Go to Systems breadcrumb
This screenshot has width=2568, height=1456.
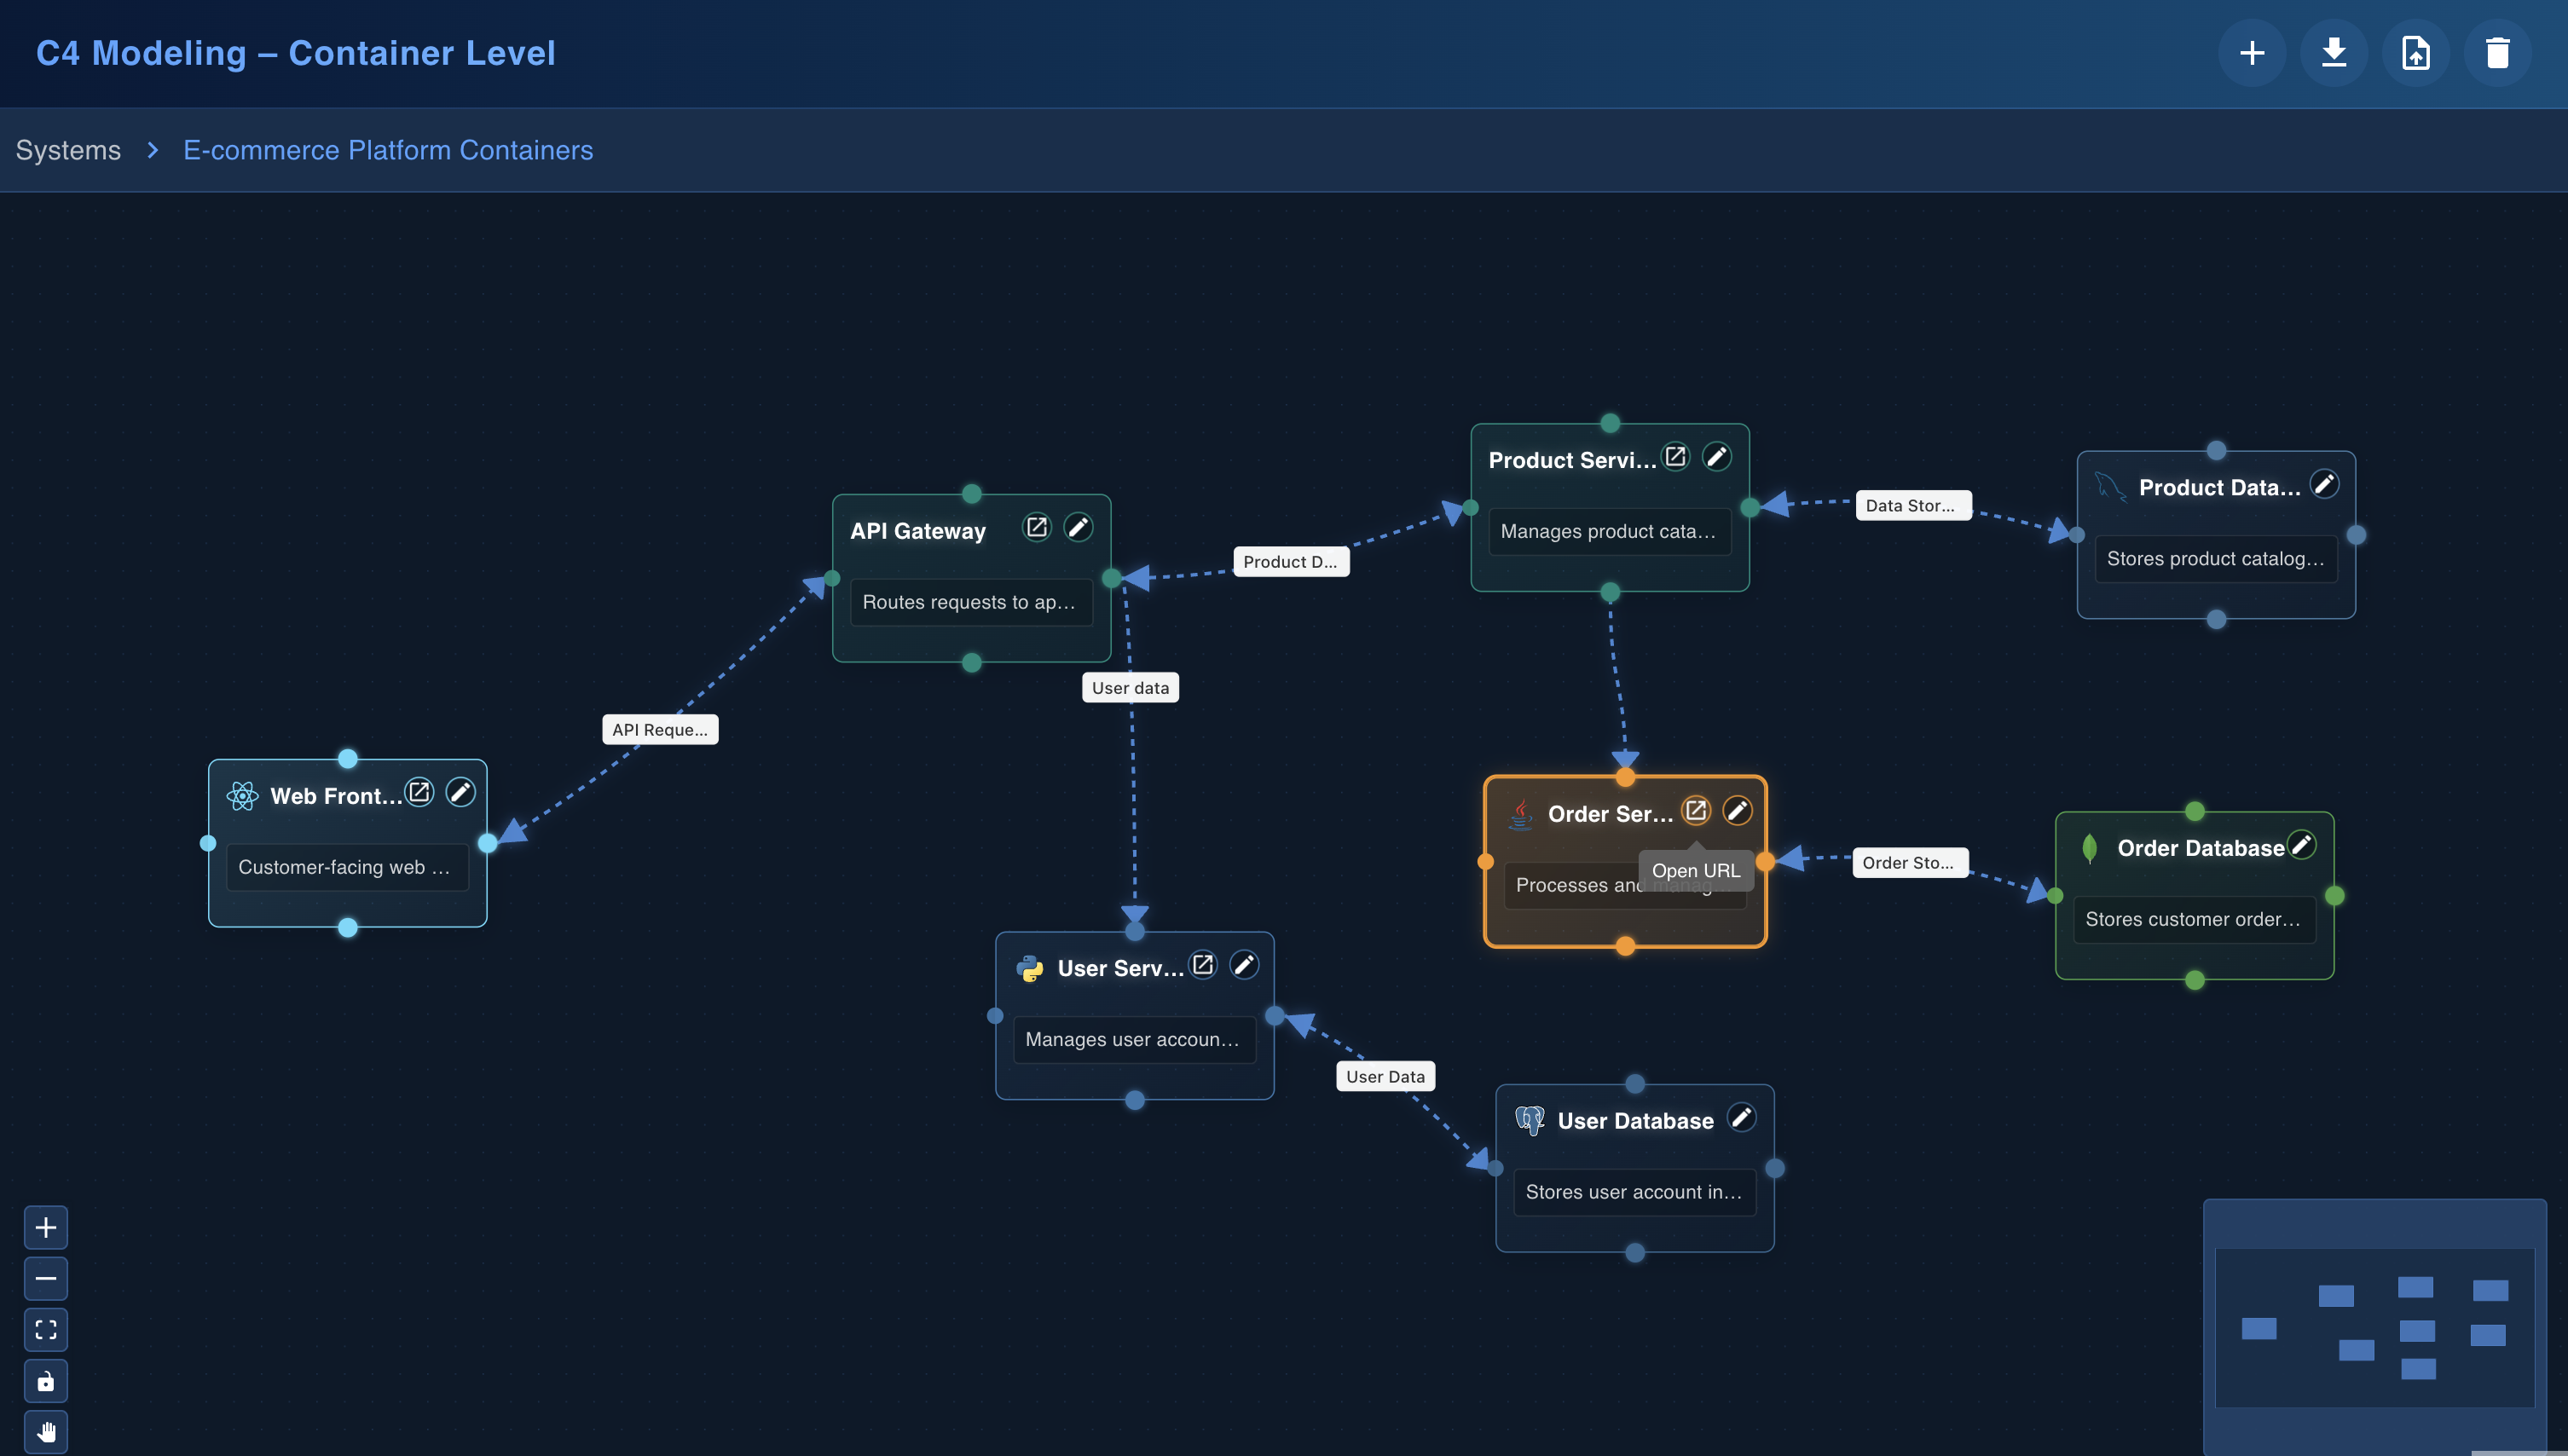(68, 150)
